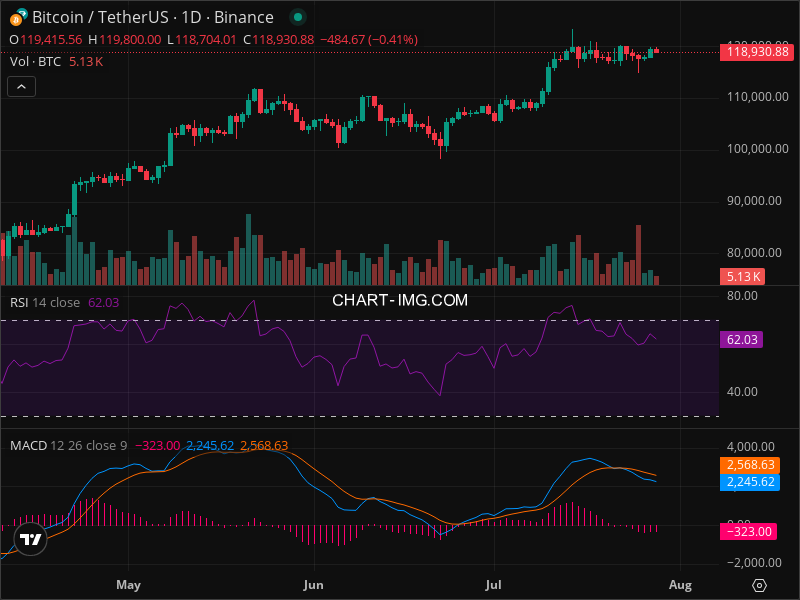Click the pink −323.00 histogram value tag

click(x=748, y=532)
